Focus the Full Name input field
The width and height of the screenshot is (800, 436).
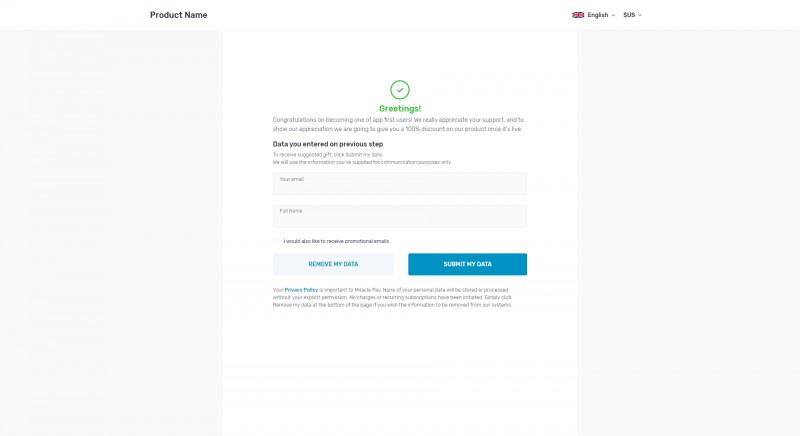pos(400,219)
